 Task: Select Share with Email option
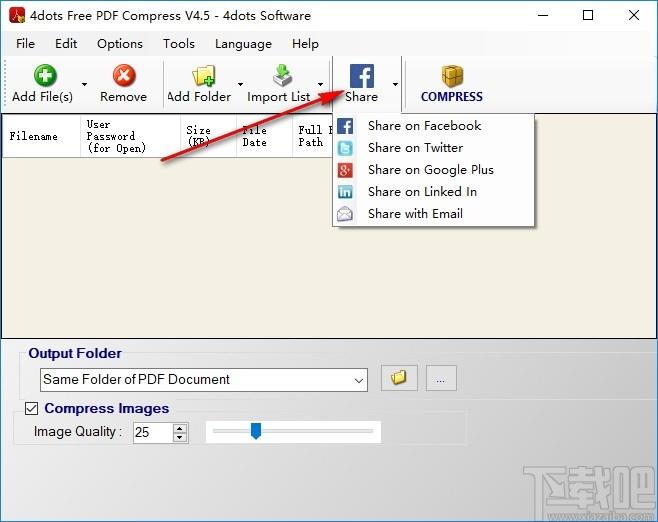415,214
